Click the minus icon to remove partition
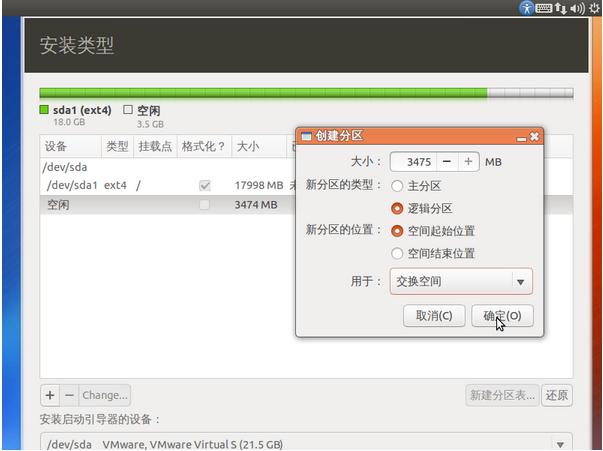The height and width of the screenshot is (451, 603). 69,395
